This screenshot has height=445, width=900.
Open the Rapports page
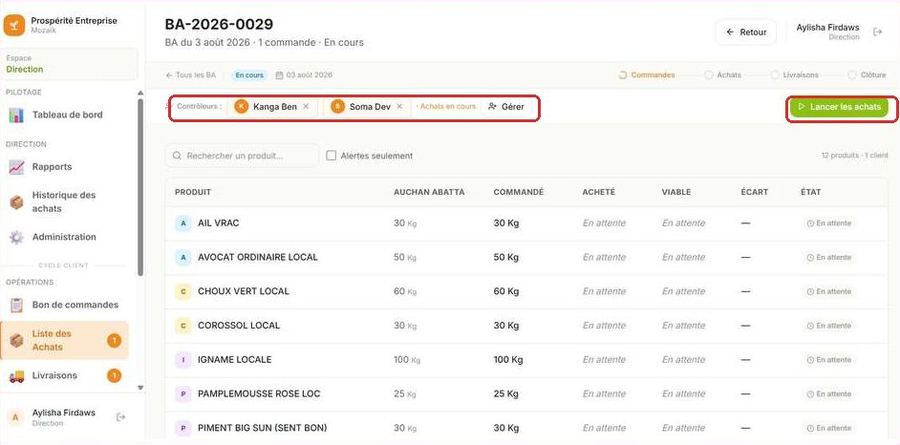(52, 167)
